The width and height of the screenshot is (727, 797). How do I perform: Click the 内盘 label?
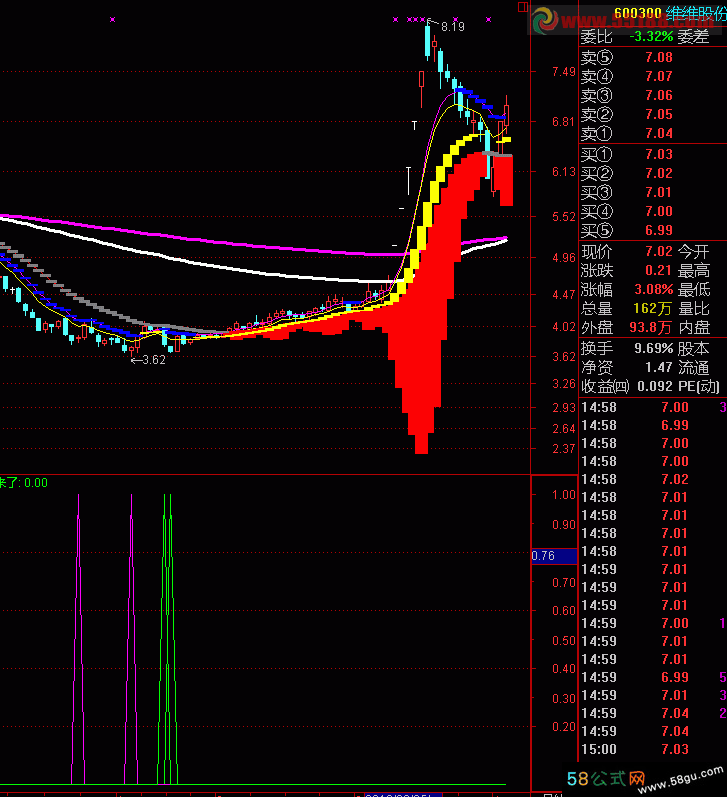pyautogui.click(x=693, y=327)
